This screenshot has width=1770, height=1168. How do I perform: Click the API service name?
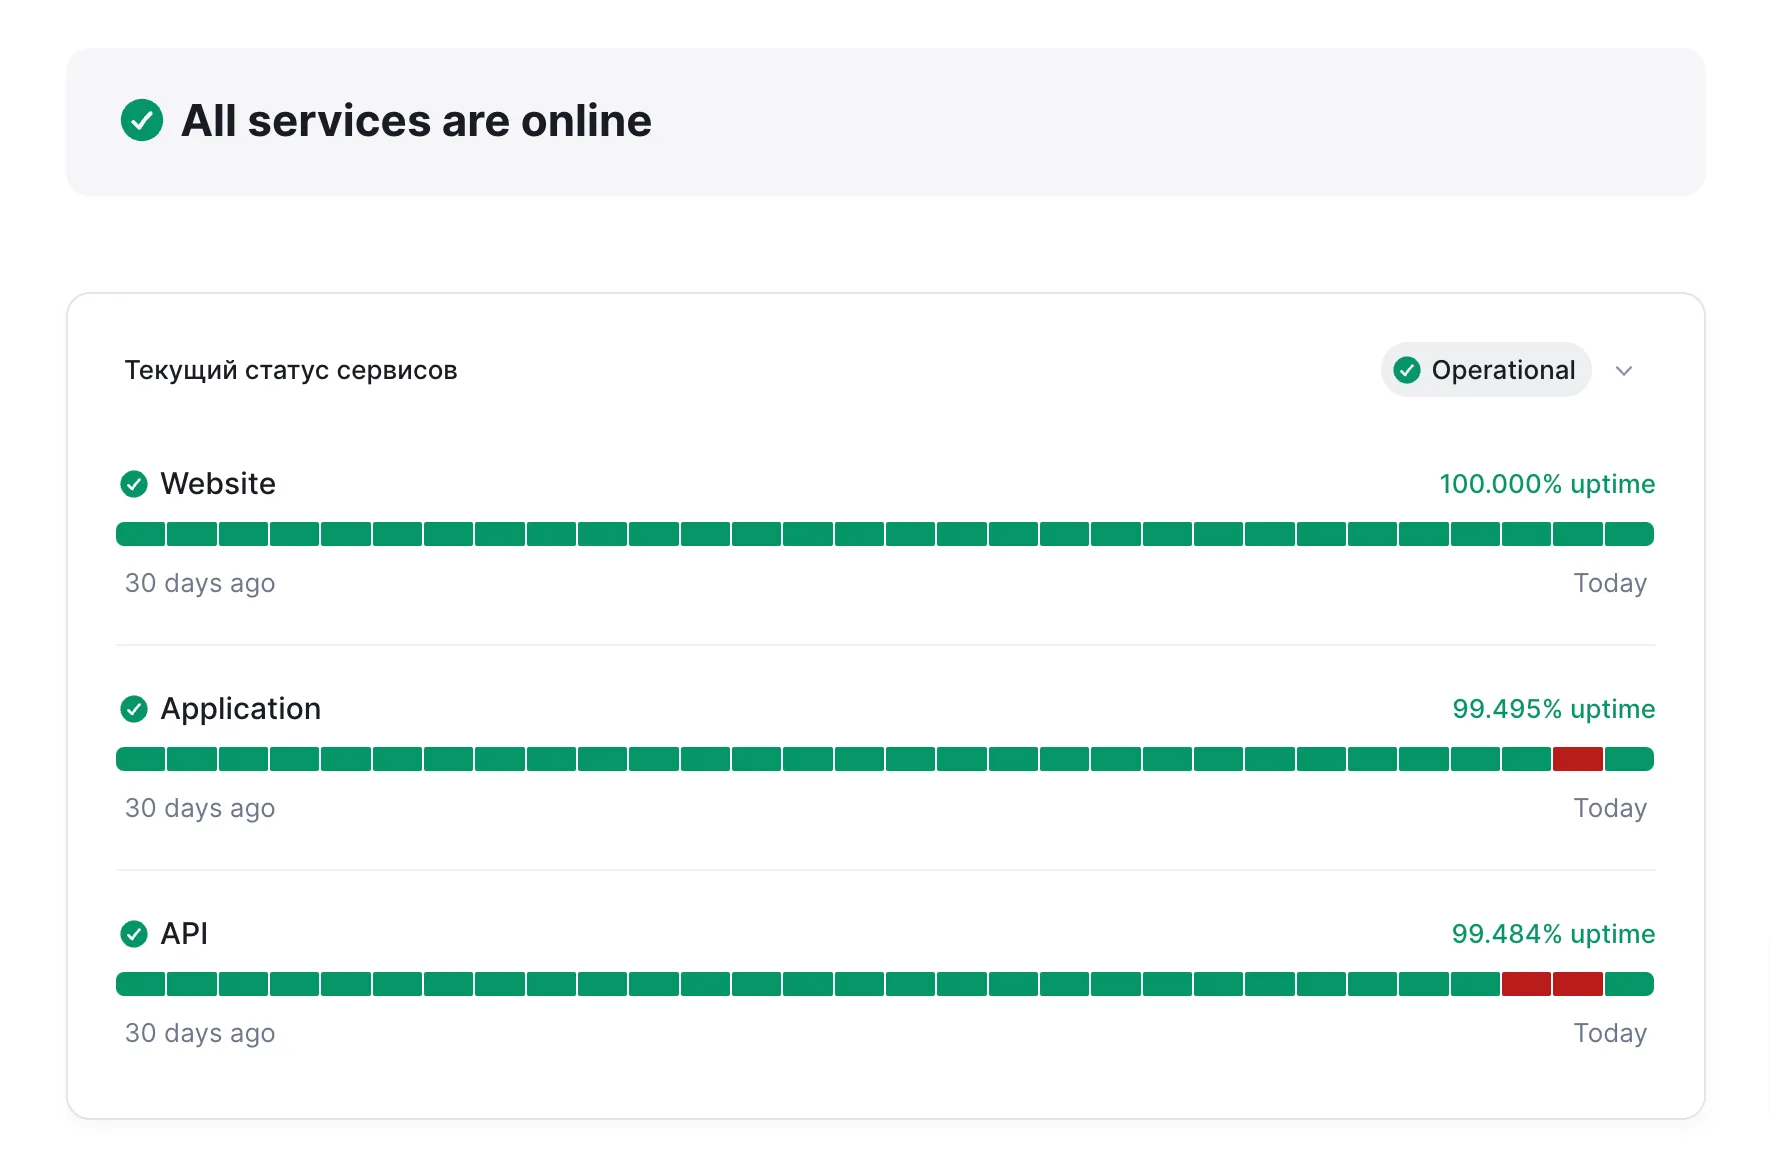point(184,934)
